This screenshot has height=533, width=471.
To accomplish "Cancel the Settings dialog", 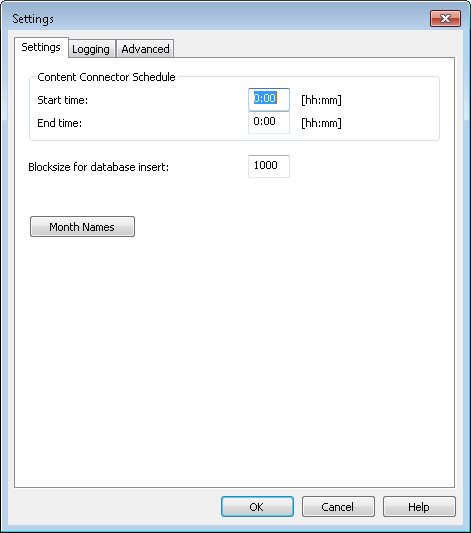I will coord(338,506).
